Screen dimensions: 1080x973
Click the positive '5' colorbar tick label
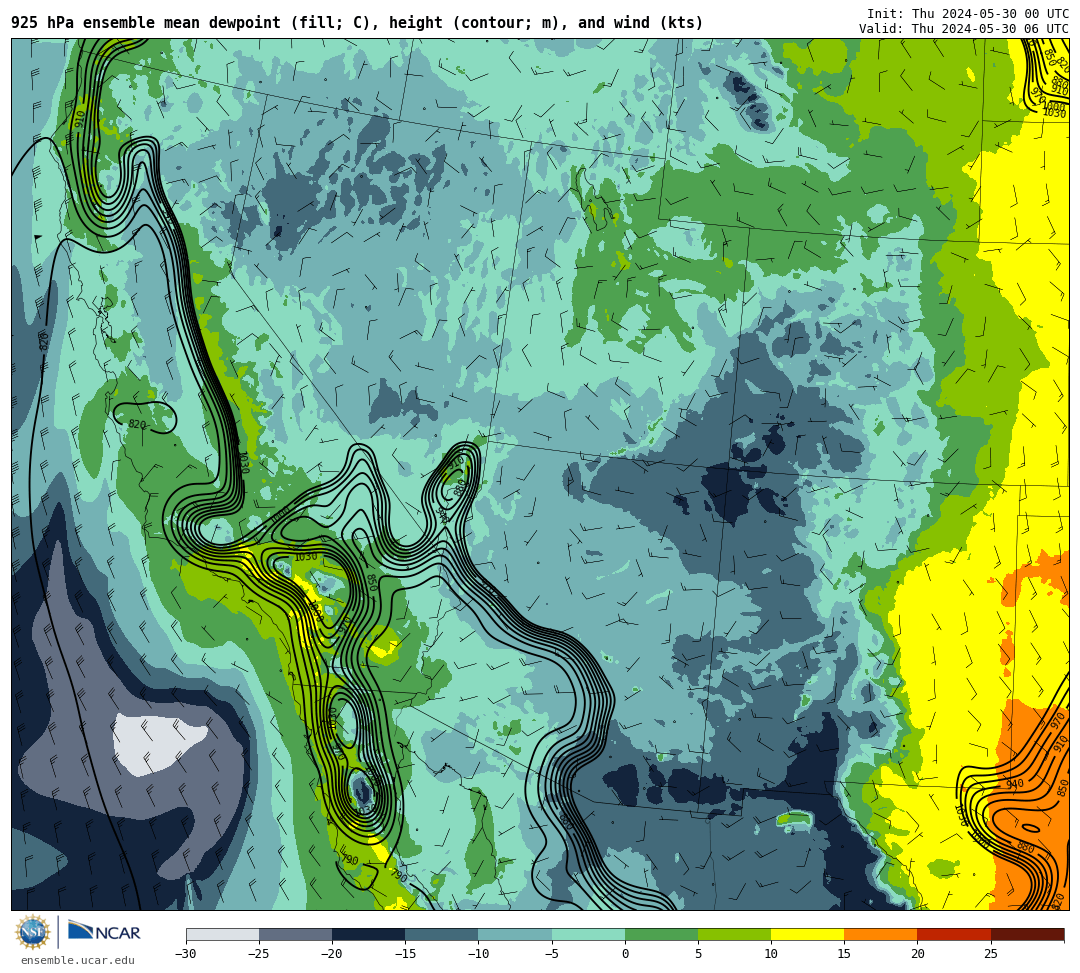698,954
